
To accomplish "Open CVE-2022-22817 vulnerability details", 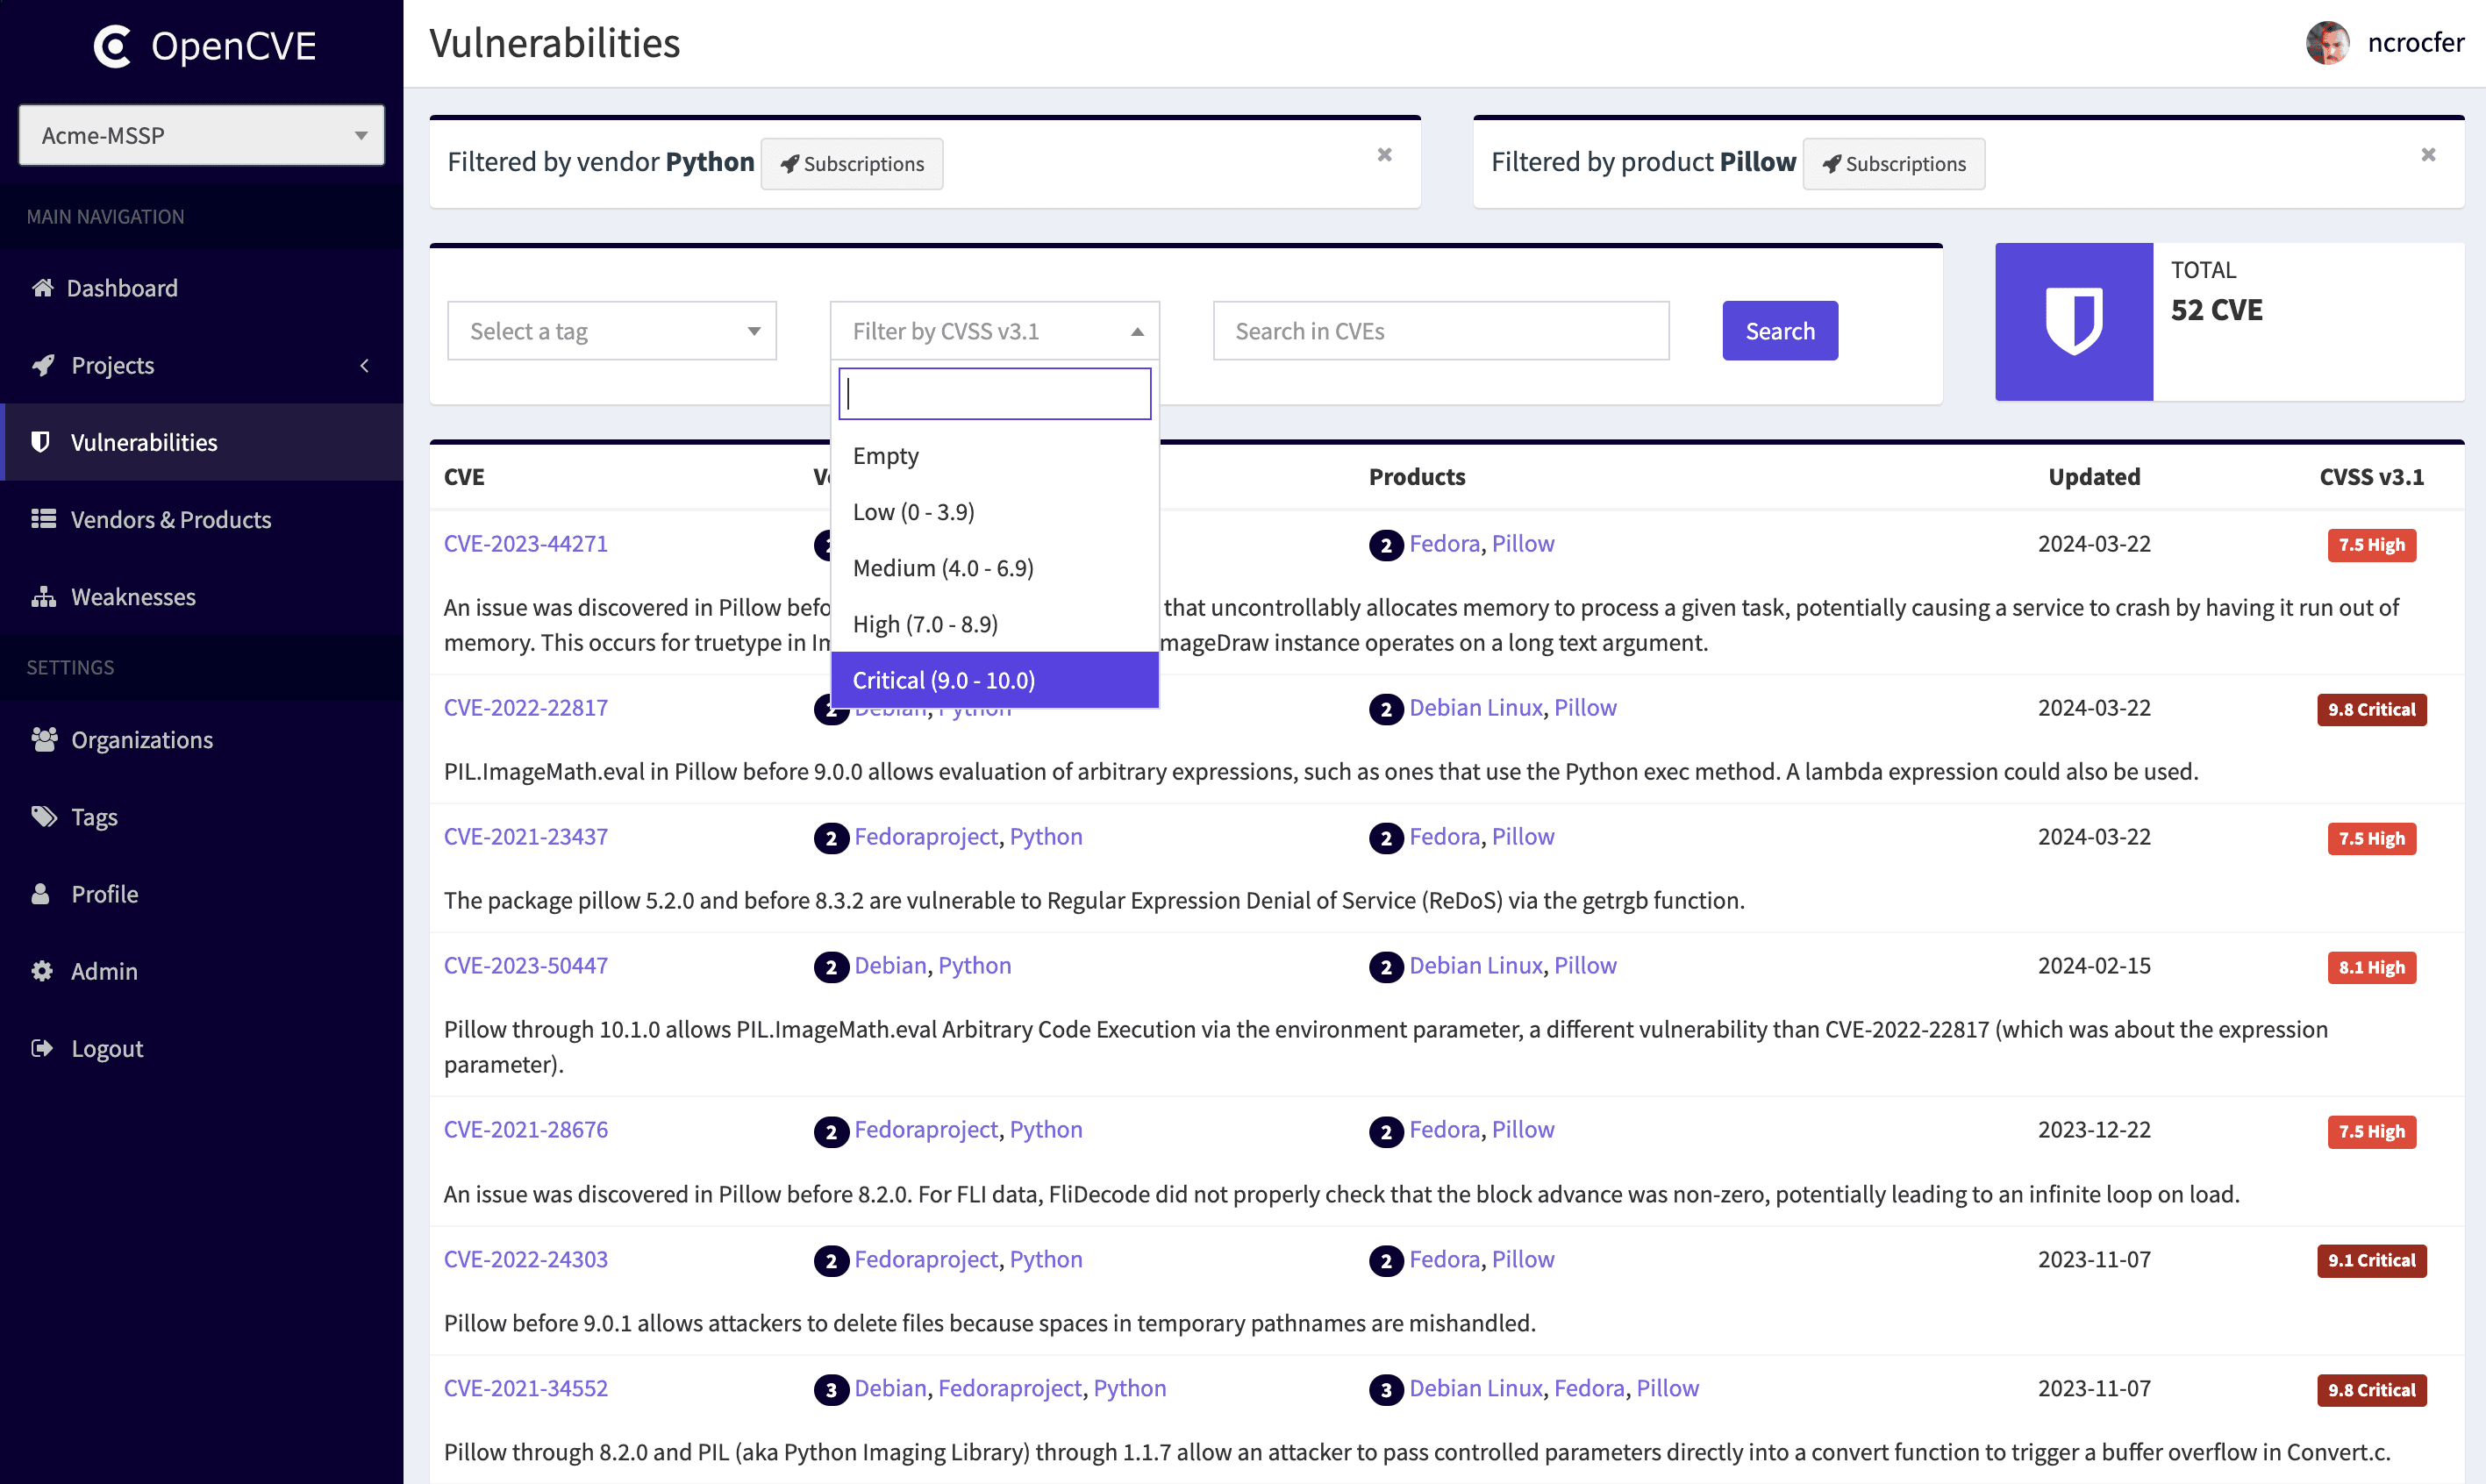I will tap(526, 707).
